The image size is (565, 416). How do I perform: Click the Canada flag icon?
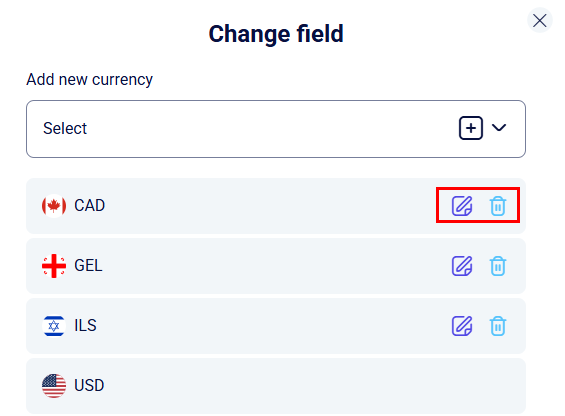(x=54, y=206)
